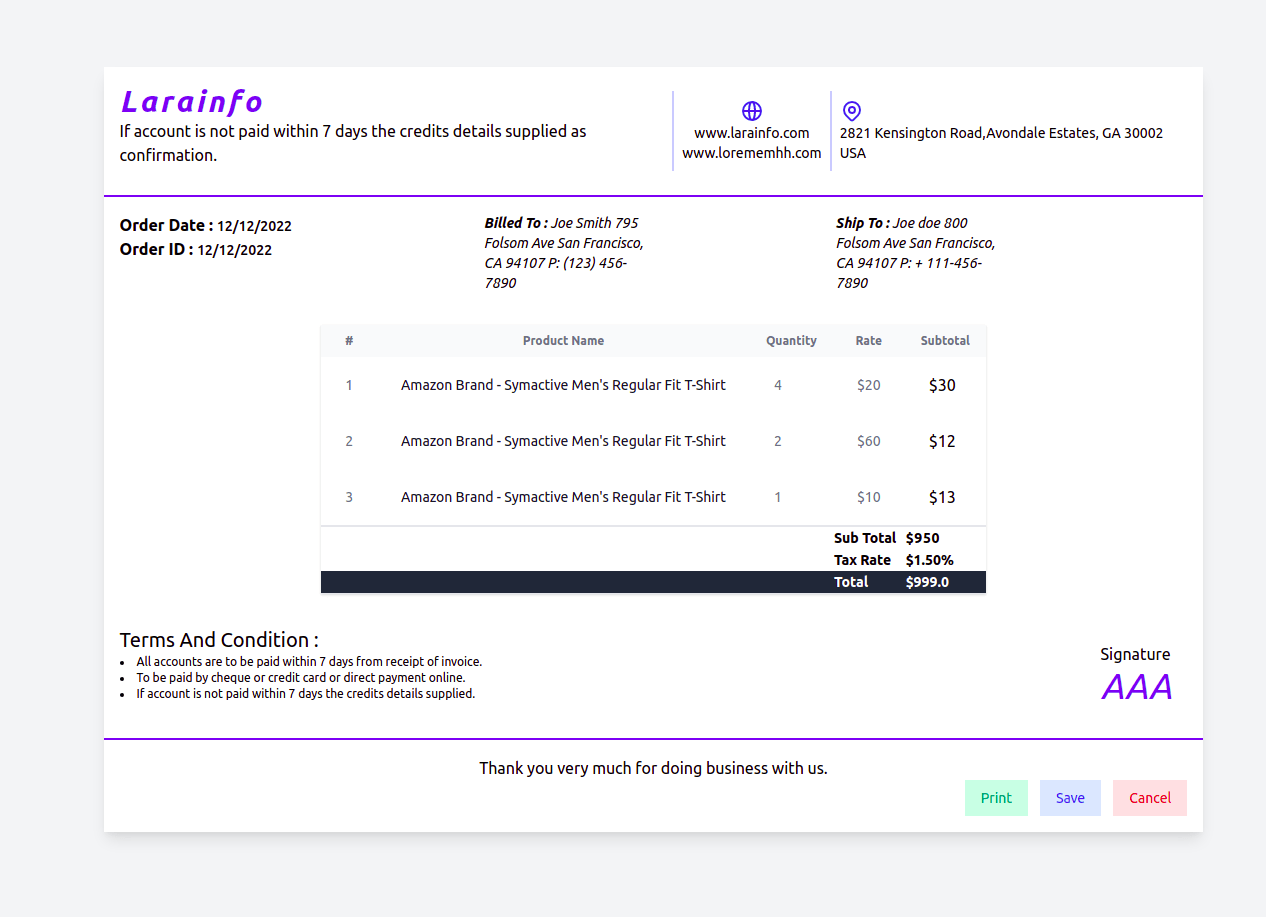This screenshot has width=1266, height=917.
Task: Click the Product Name column header
Action: 563,340
